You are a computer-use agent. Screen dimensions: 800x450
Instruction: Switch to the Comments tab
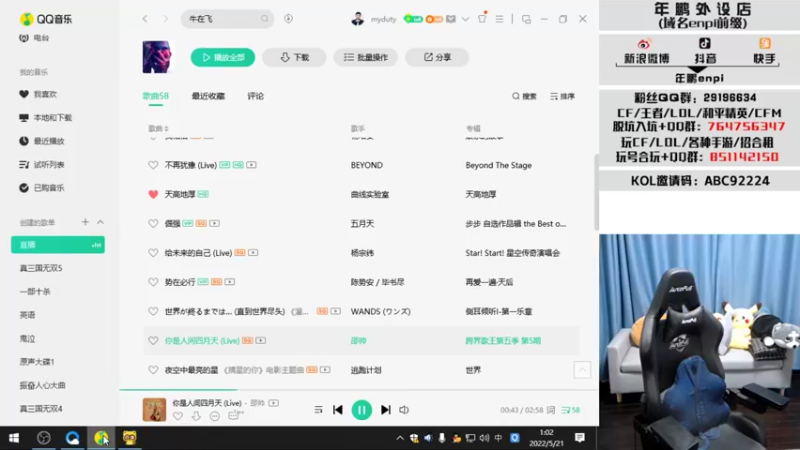[256, 96]
